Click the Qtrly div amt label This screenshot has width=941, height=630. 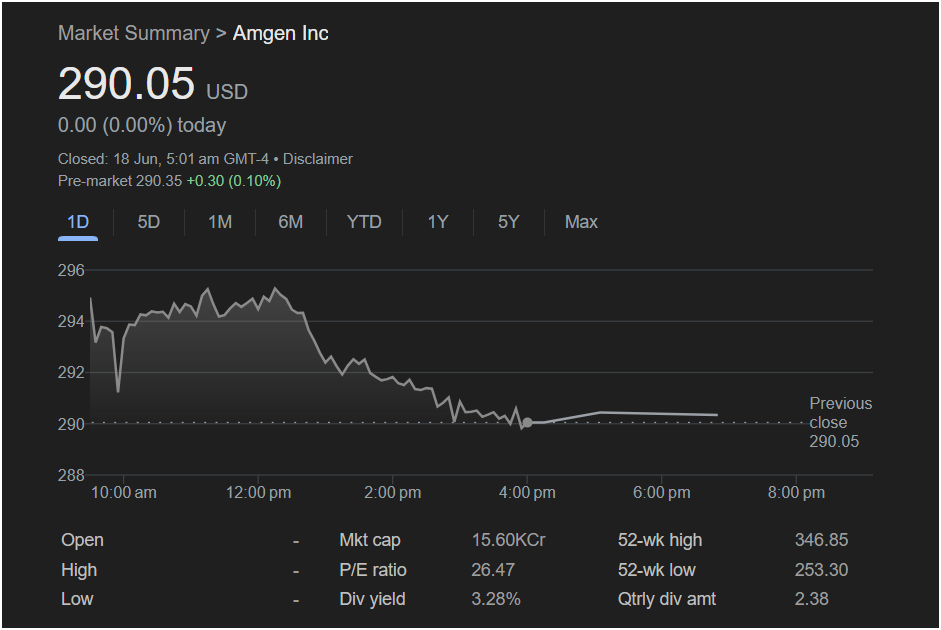(667, 599)
